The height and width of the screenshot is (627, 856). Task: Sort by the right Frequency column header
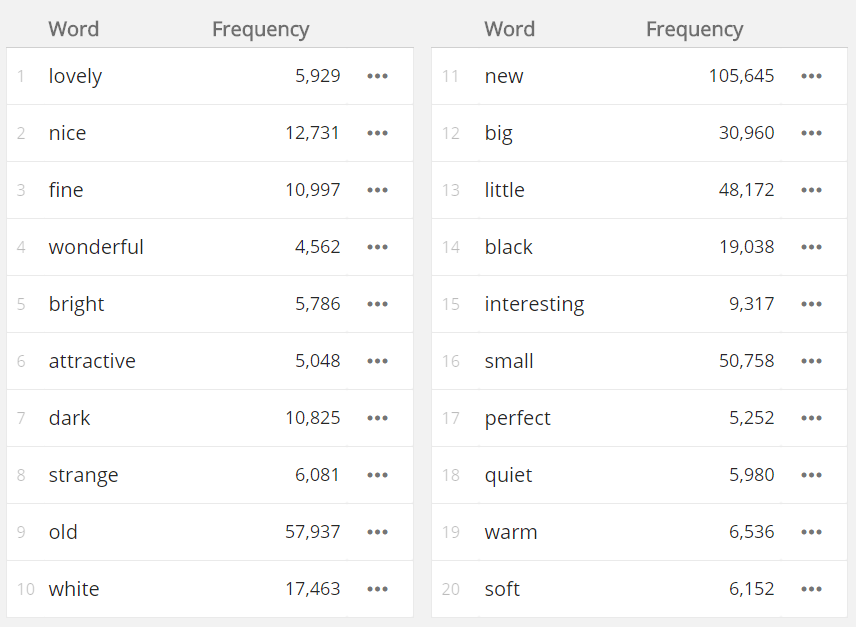point(694,29)
